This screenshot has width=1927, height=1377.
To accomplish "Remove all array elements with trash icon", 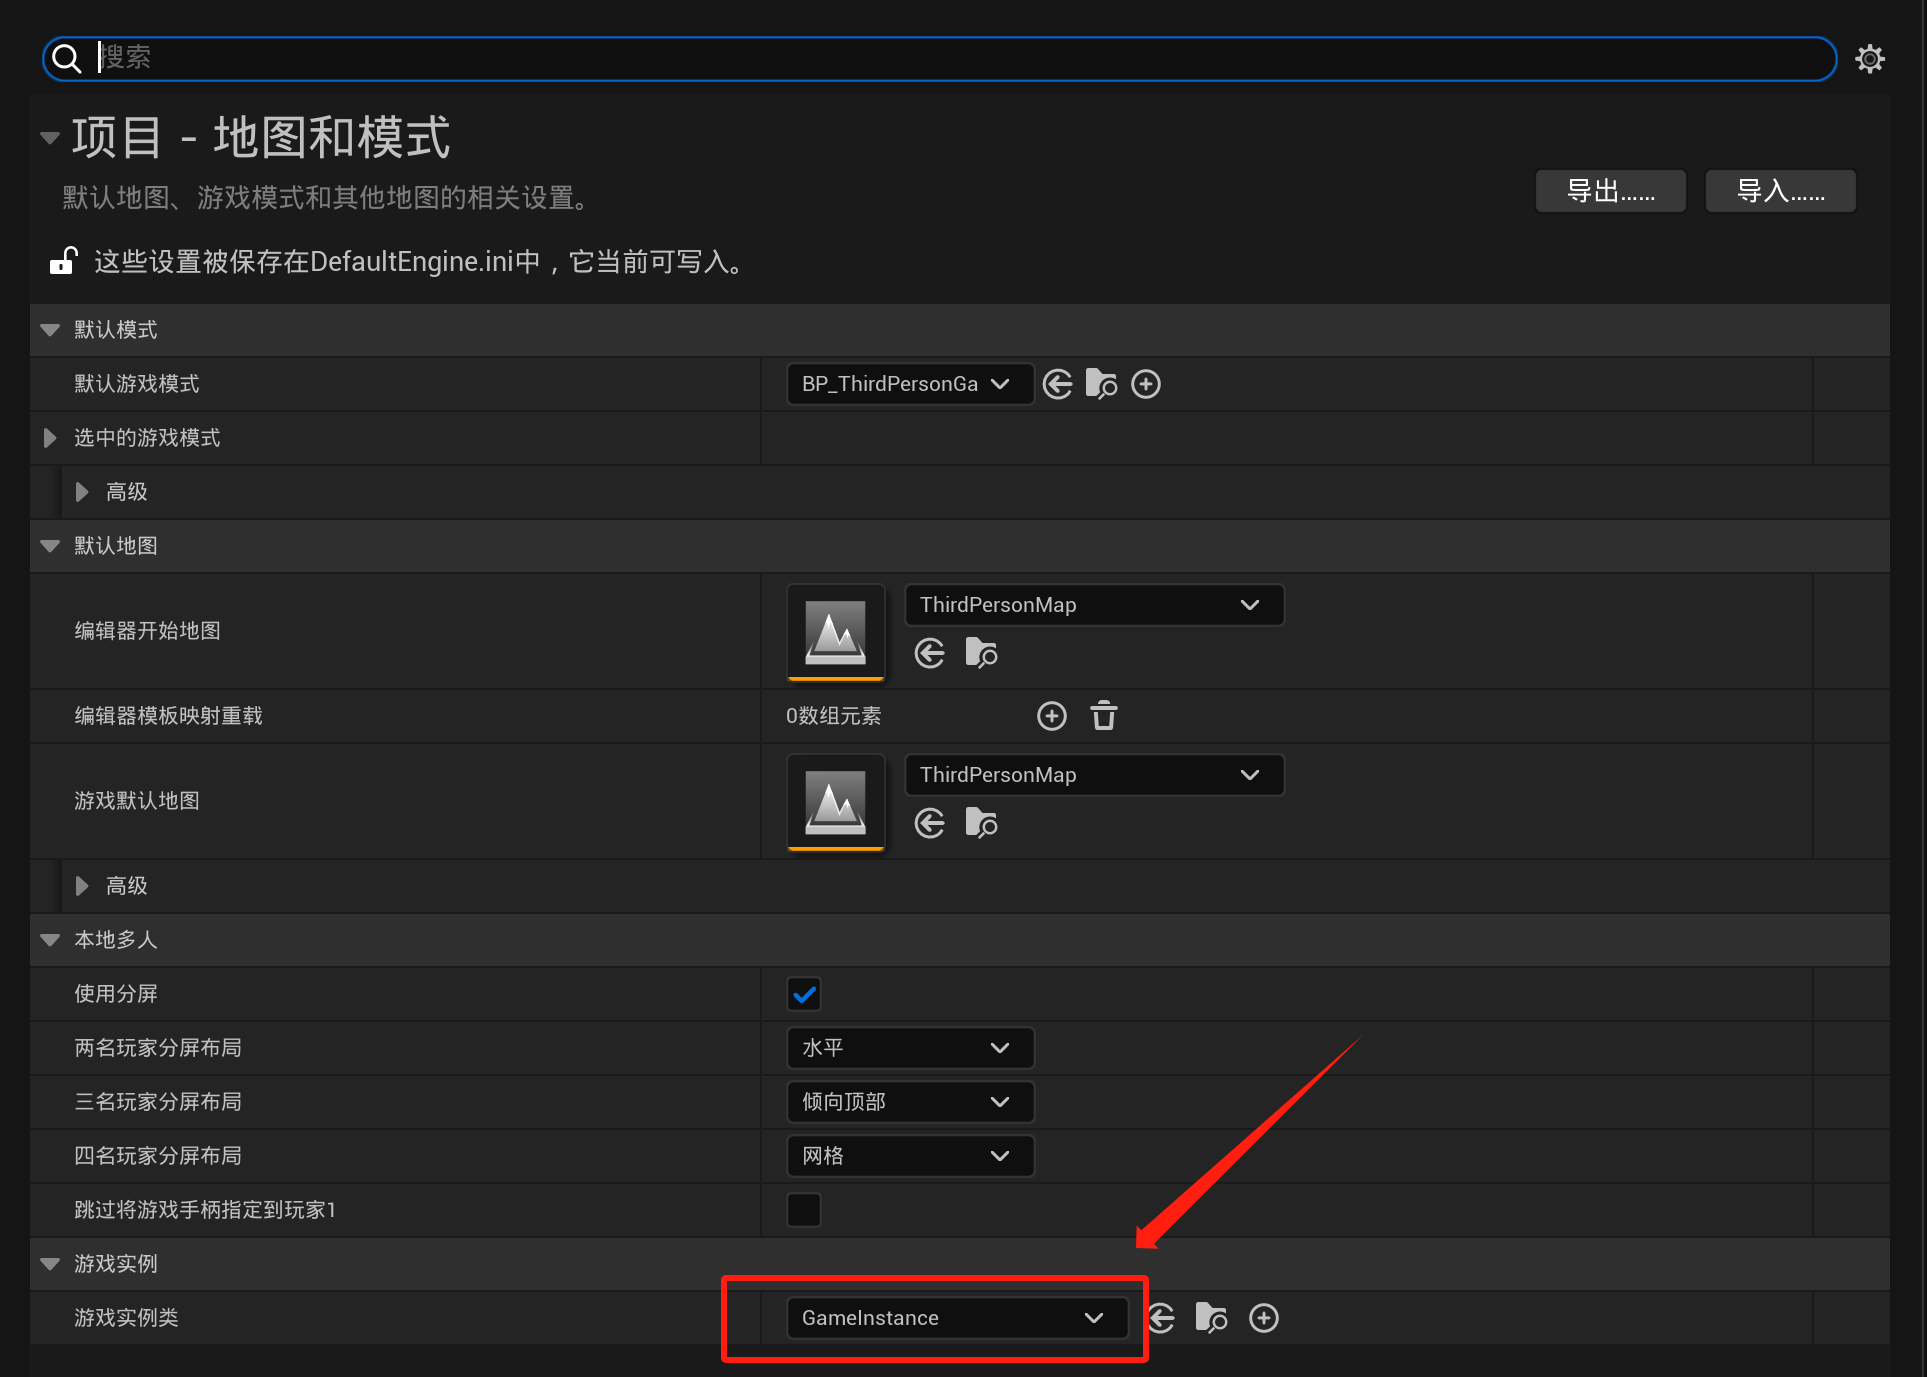I will point(1103,716).
